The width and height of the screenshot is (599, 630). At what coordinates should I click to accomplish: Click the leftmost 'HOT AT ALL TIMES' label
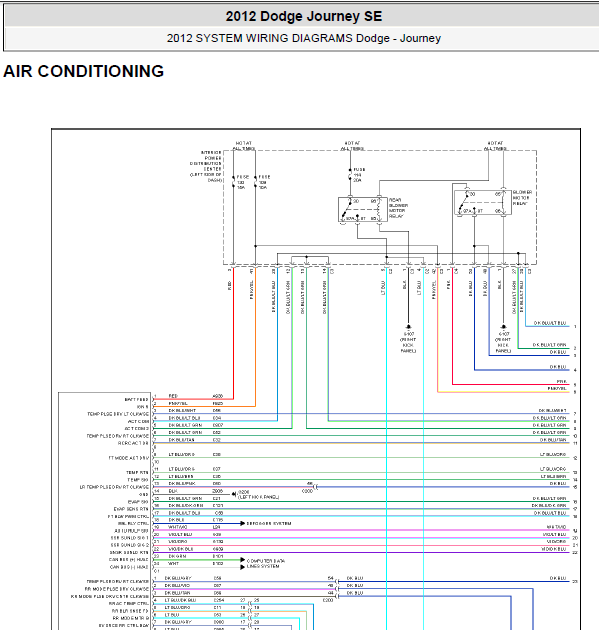(x=243, y=146)
